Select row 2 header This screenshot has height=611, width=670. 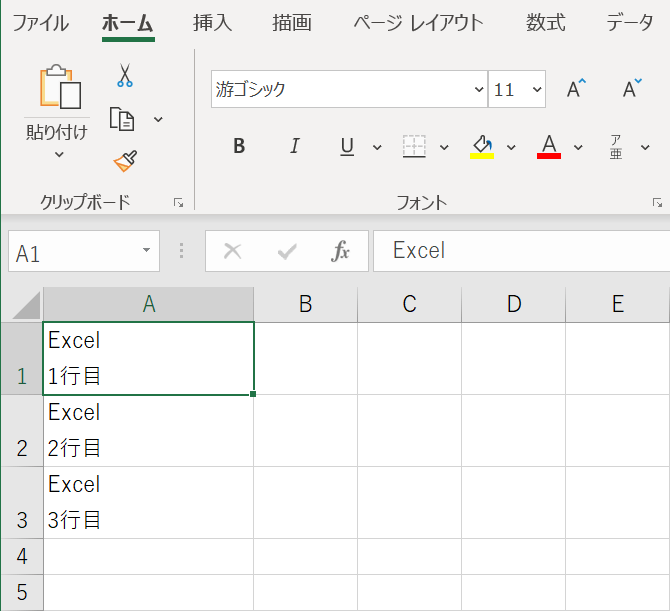[x=22, y=431]
